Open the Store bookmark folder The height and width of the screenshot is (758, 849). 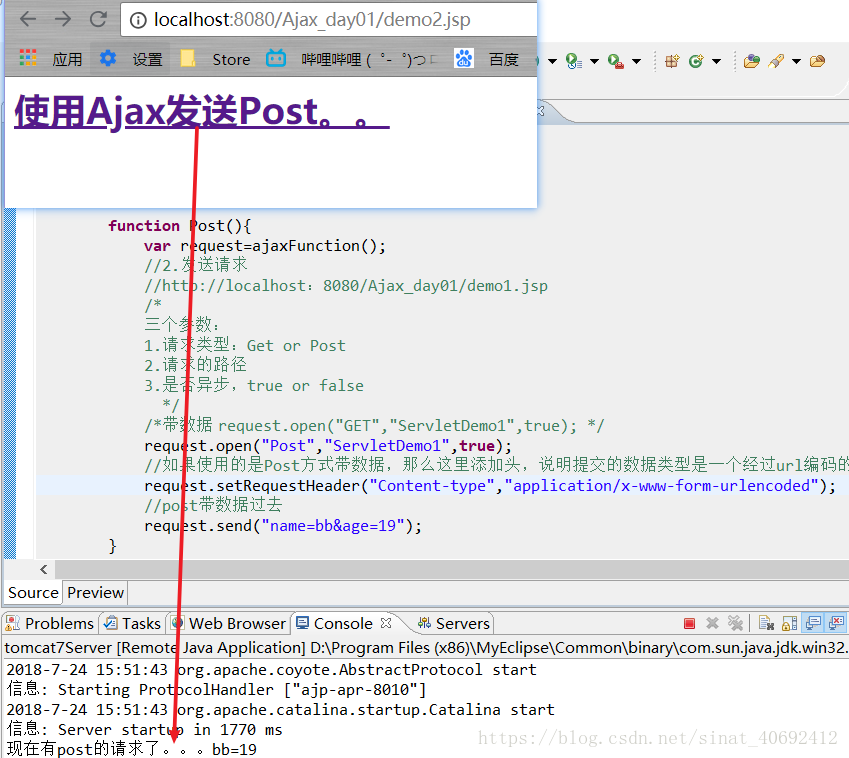pyautogui.click(x=215, y=58)
